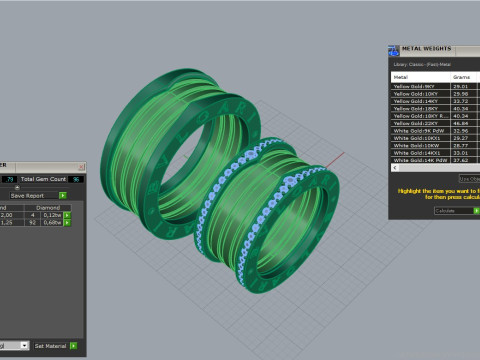
Task: Click the metal list scroll-left arrow
Action: 395,168
